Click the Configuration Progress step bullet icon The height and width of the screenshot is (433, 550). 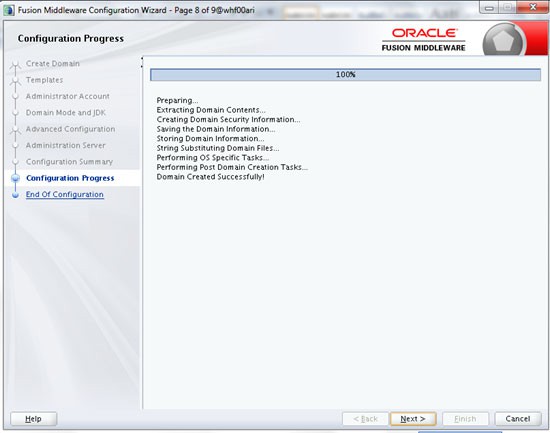pyautogui.click(x=15, y=178)
